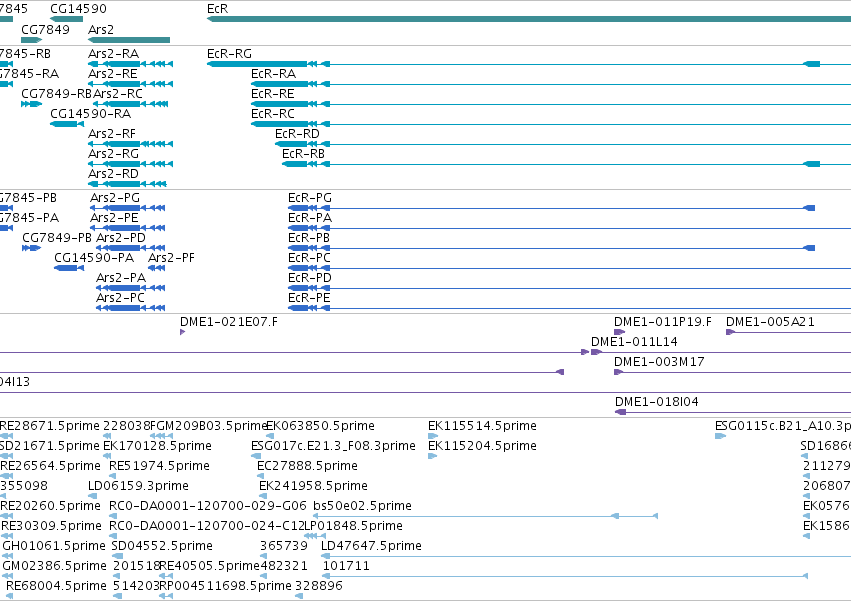
Task: Select the EK170128.5prime EST label
Action: pos(157,447)
